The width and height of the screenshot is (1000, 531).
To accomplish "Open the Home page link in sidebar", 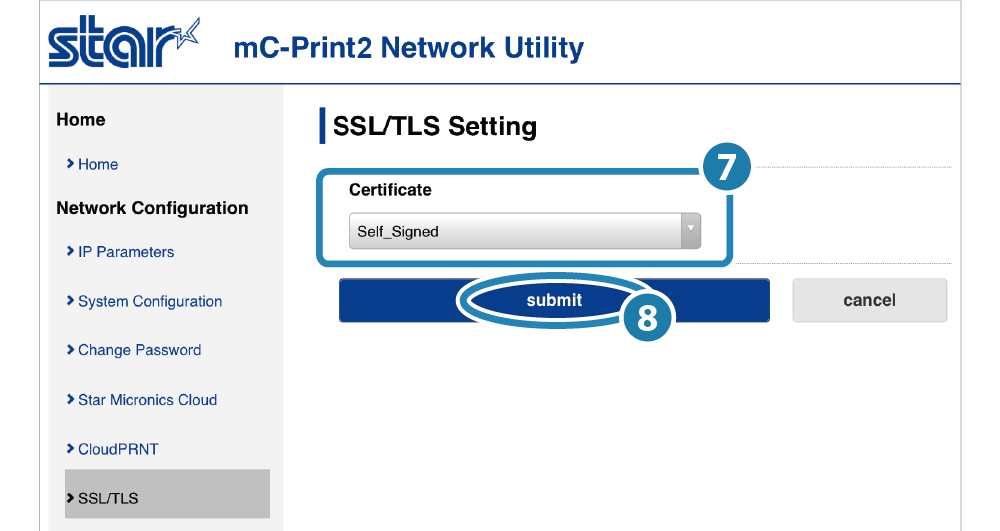I will (x=97, y=164).
